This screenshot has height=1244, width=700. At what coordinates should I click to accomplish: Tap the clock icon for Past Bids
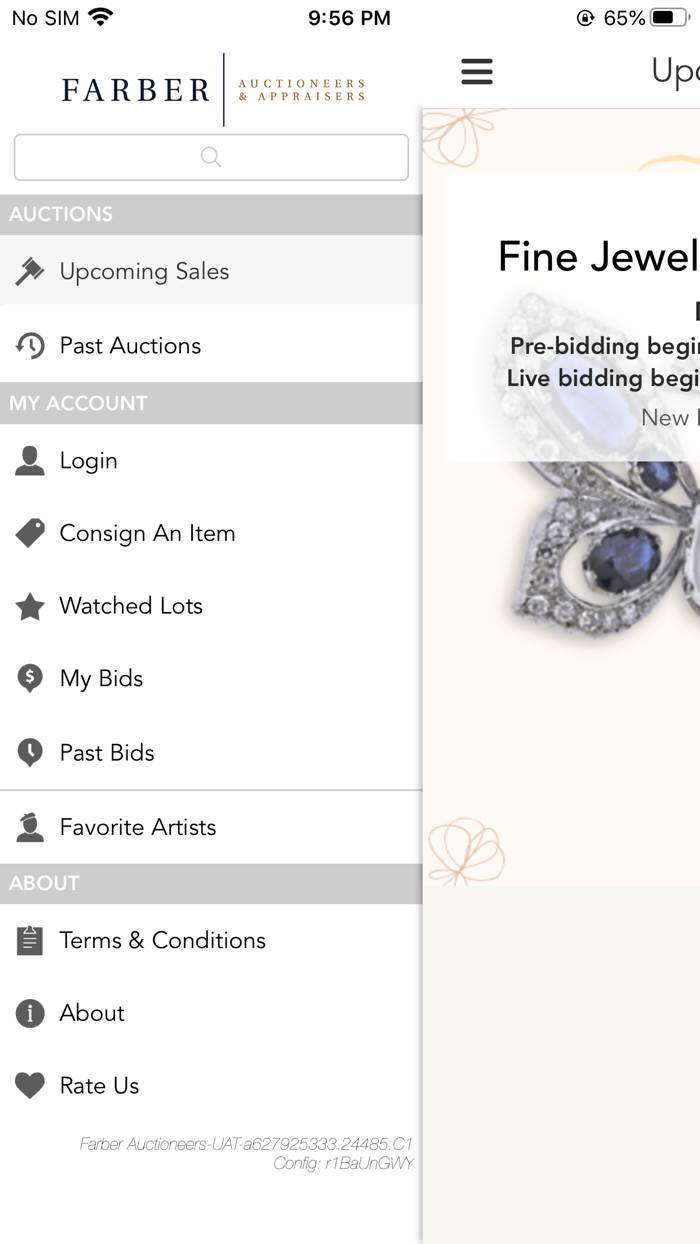29,752
